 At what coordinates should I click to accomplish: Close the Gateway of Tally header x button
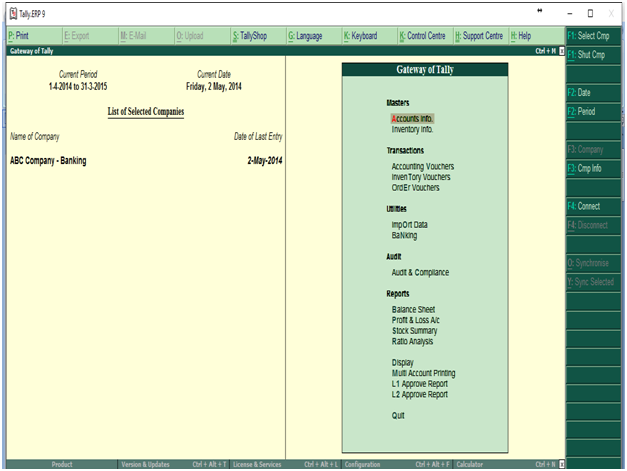(561, 51)
